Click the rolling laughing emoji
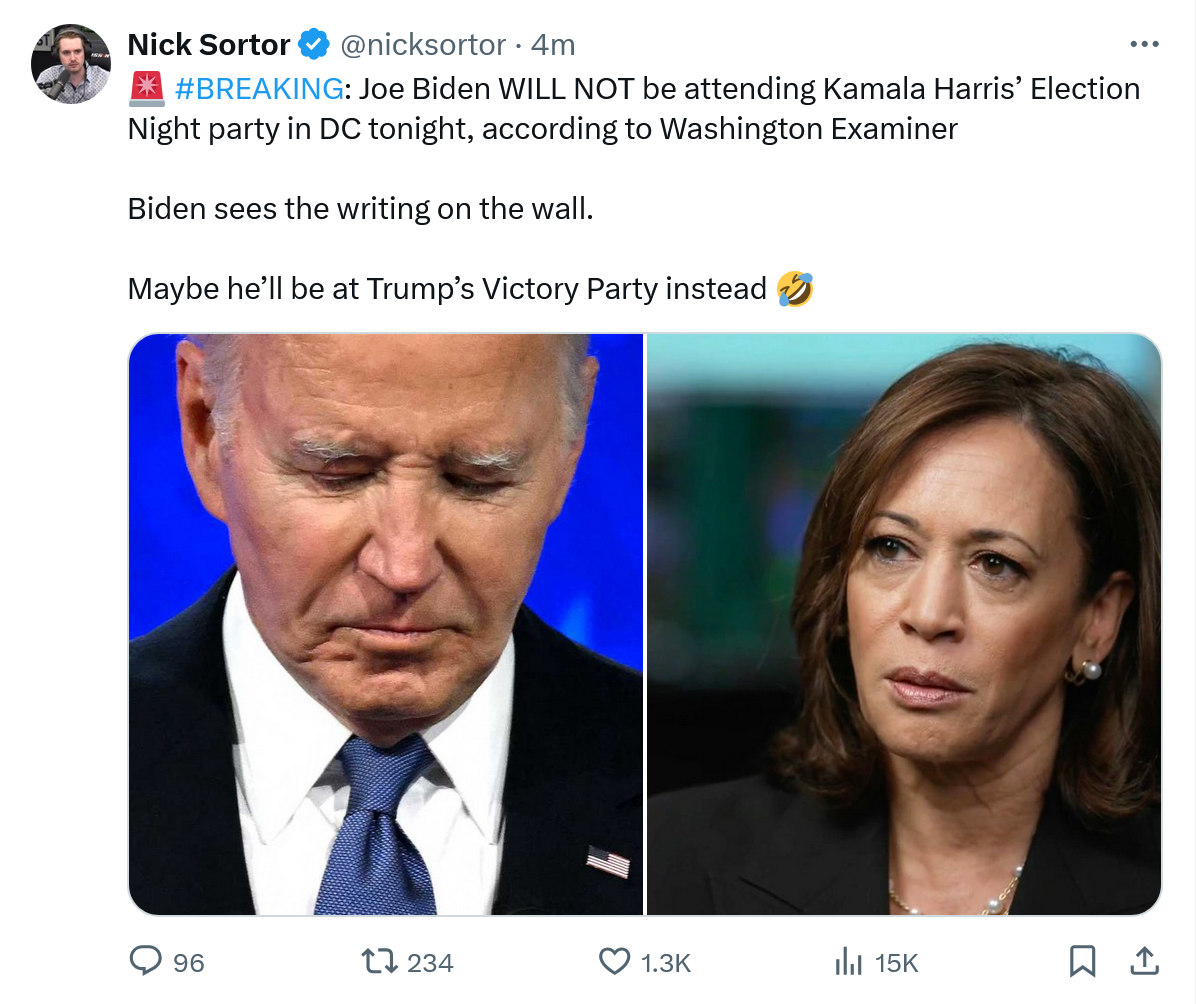This screenshot has width=1196, height=1004. [795, 289]
